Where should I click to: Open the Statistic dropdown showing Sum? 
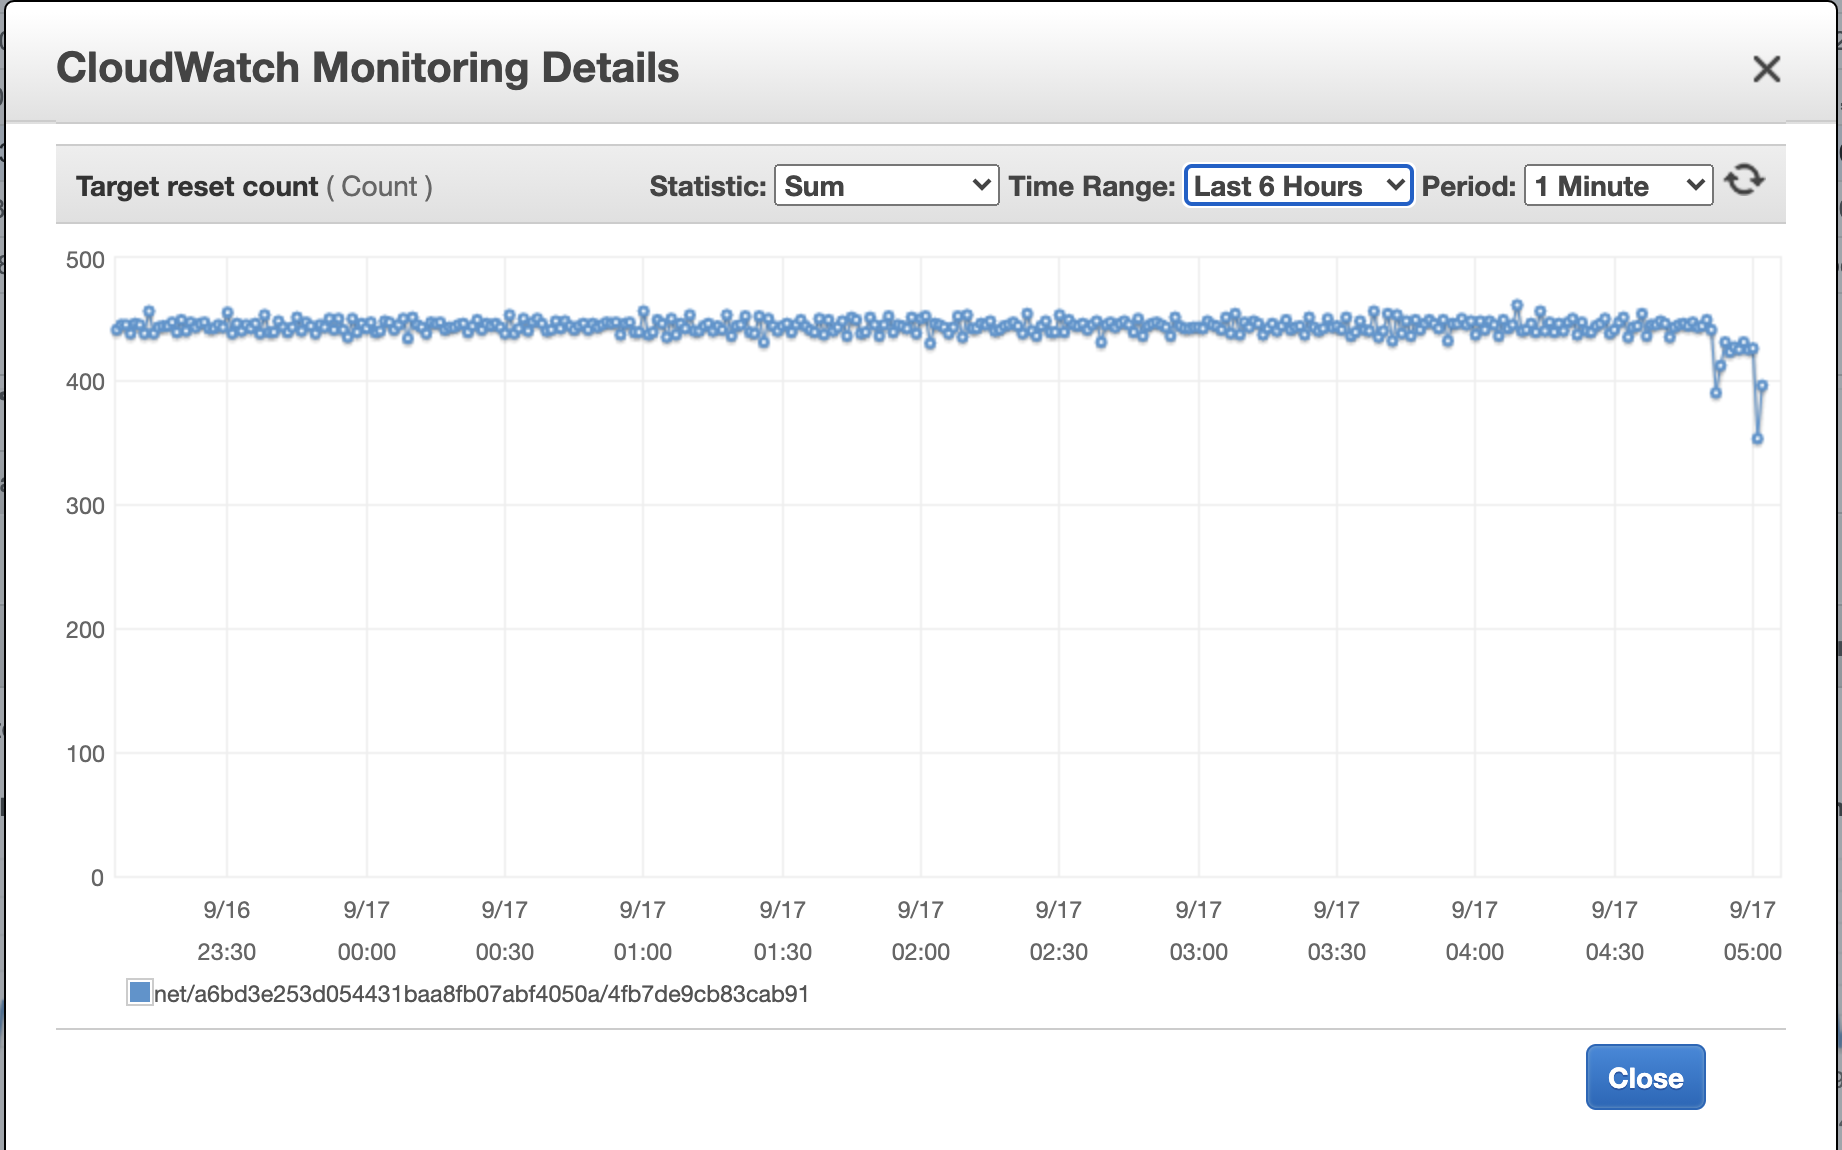click(887, 186)
